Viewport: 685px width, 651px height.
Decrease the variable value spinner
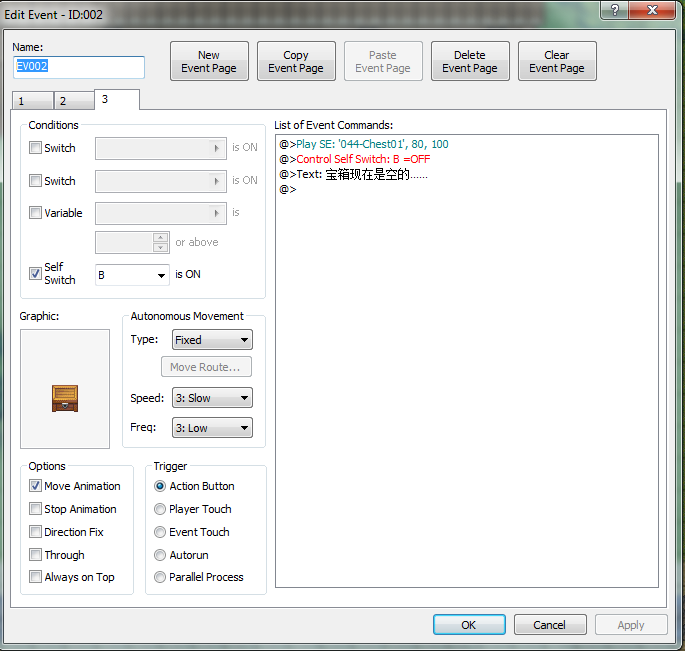(161, 248)
